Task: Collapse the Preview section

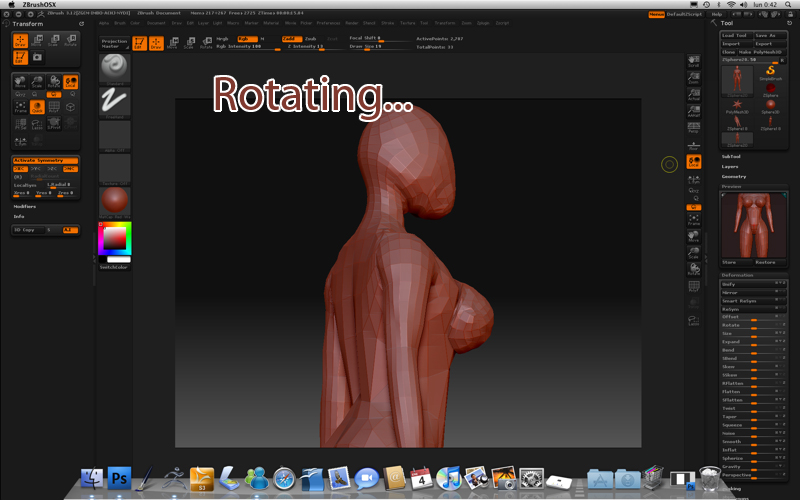Action: pyautogui.click(x=731, y=187)
